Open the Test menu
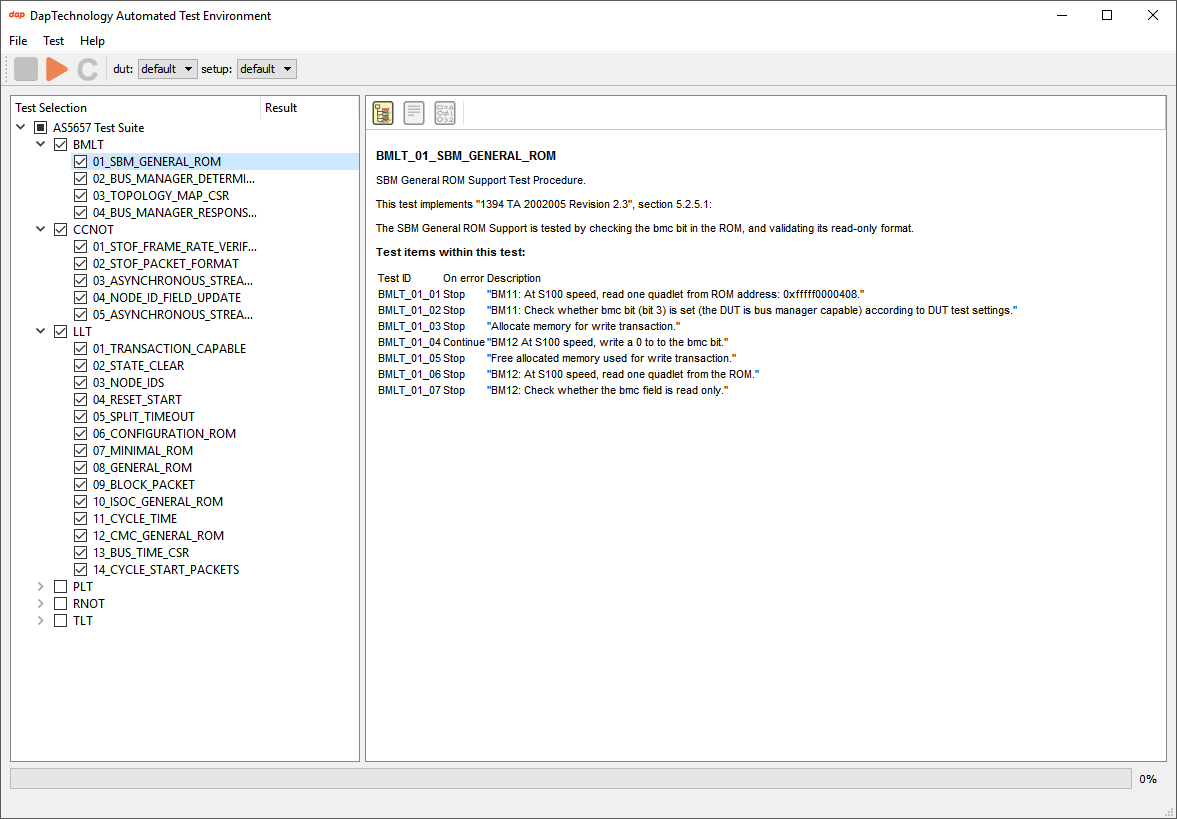Image resolution: width=1177 pixels, height=819 pixels. click(53, 41)
